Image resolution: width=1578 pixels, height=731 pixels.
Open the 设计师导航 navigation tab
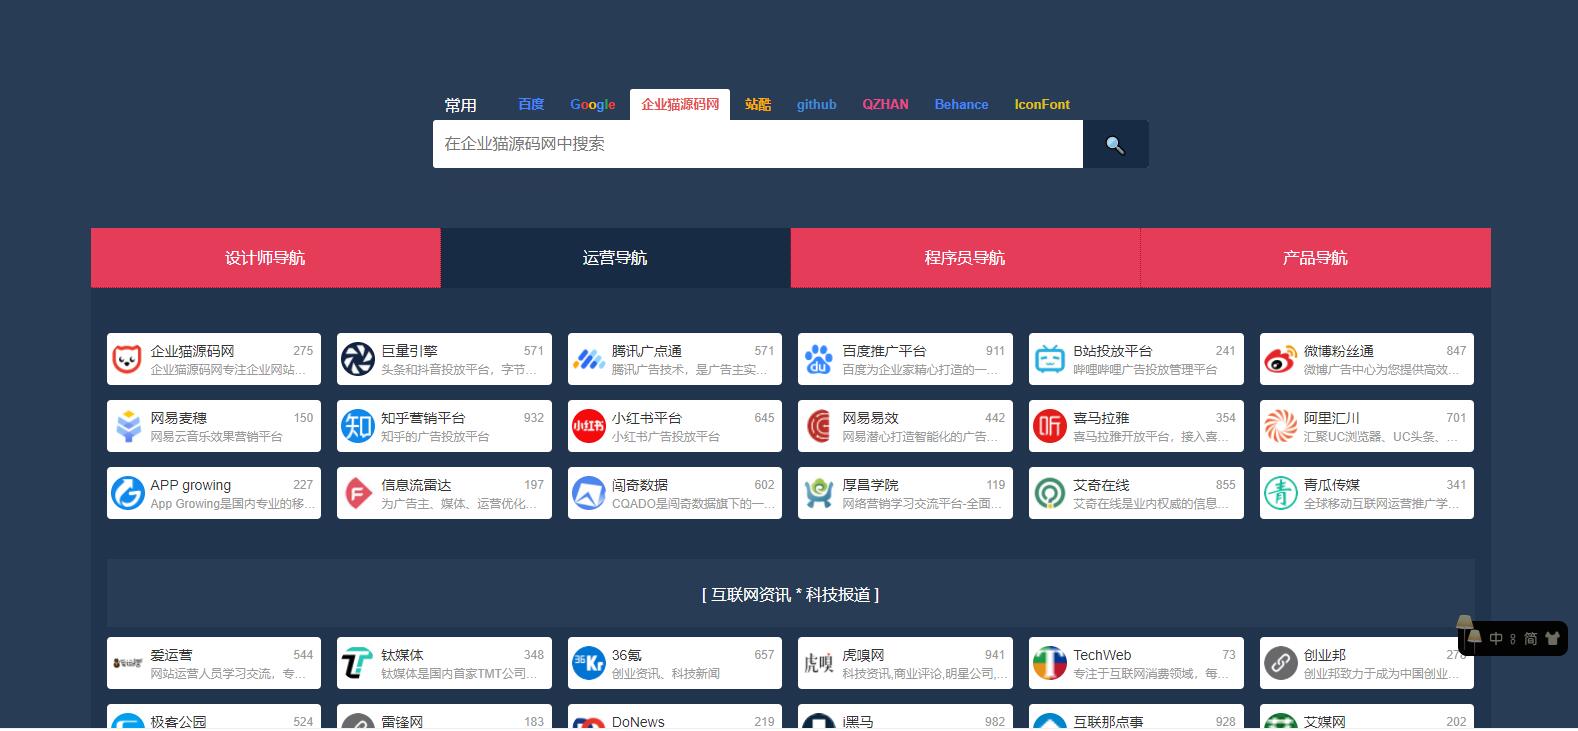[265, 258]
